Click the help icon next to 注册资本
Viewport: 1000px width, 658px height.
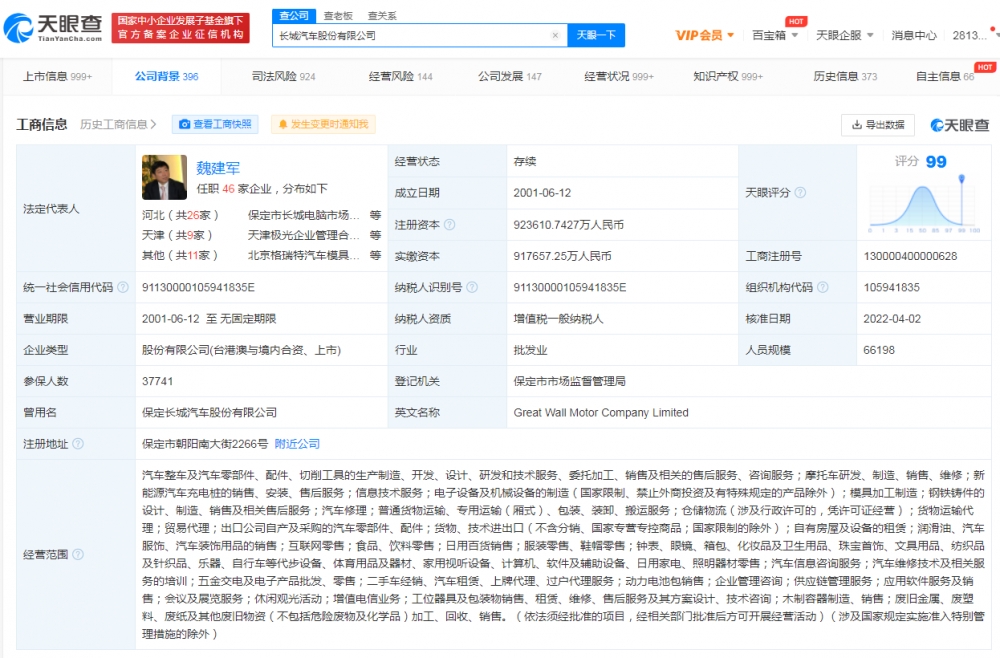450,224
